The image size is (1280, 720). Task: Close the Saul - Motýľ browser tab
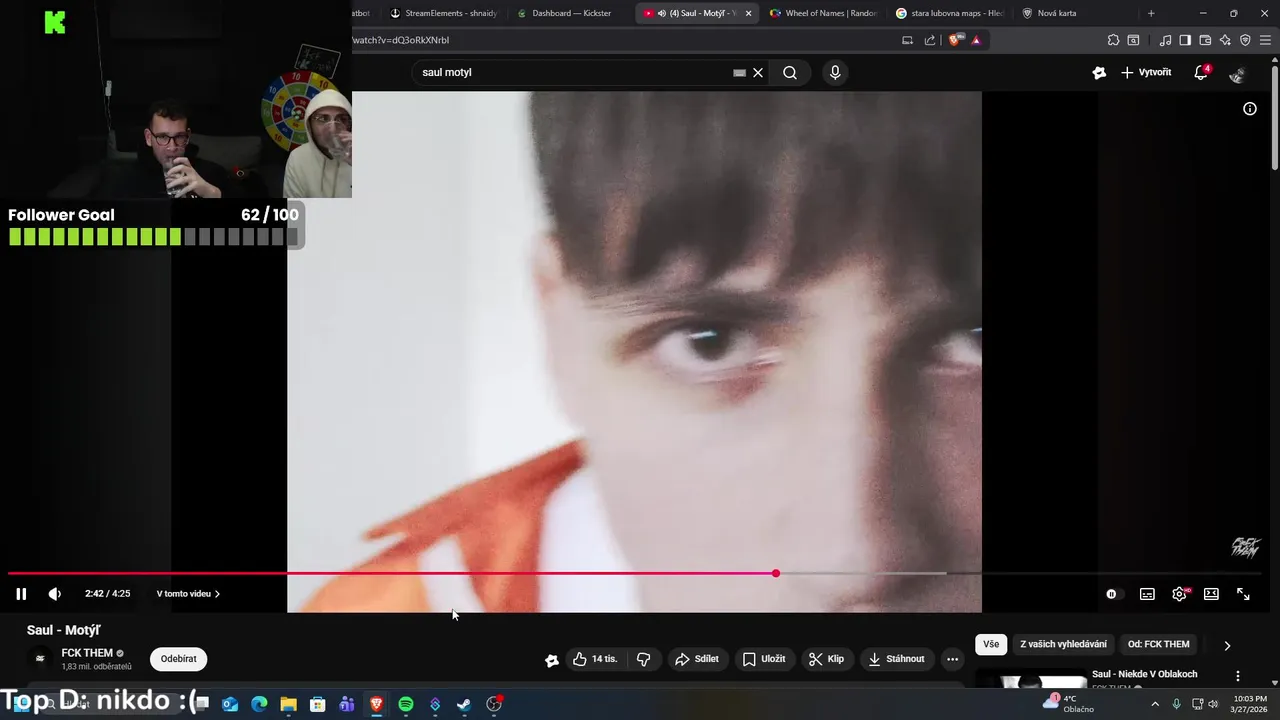(x=748, y=13)
